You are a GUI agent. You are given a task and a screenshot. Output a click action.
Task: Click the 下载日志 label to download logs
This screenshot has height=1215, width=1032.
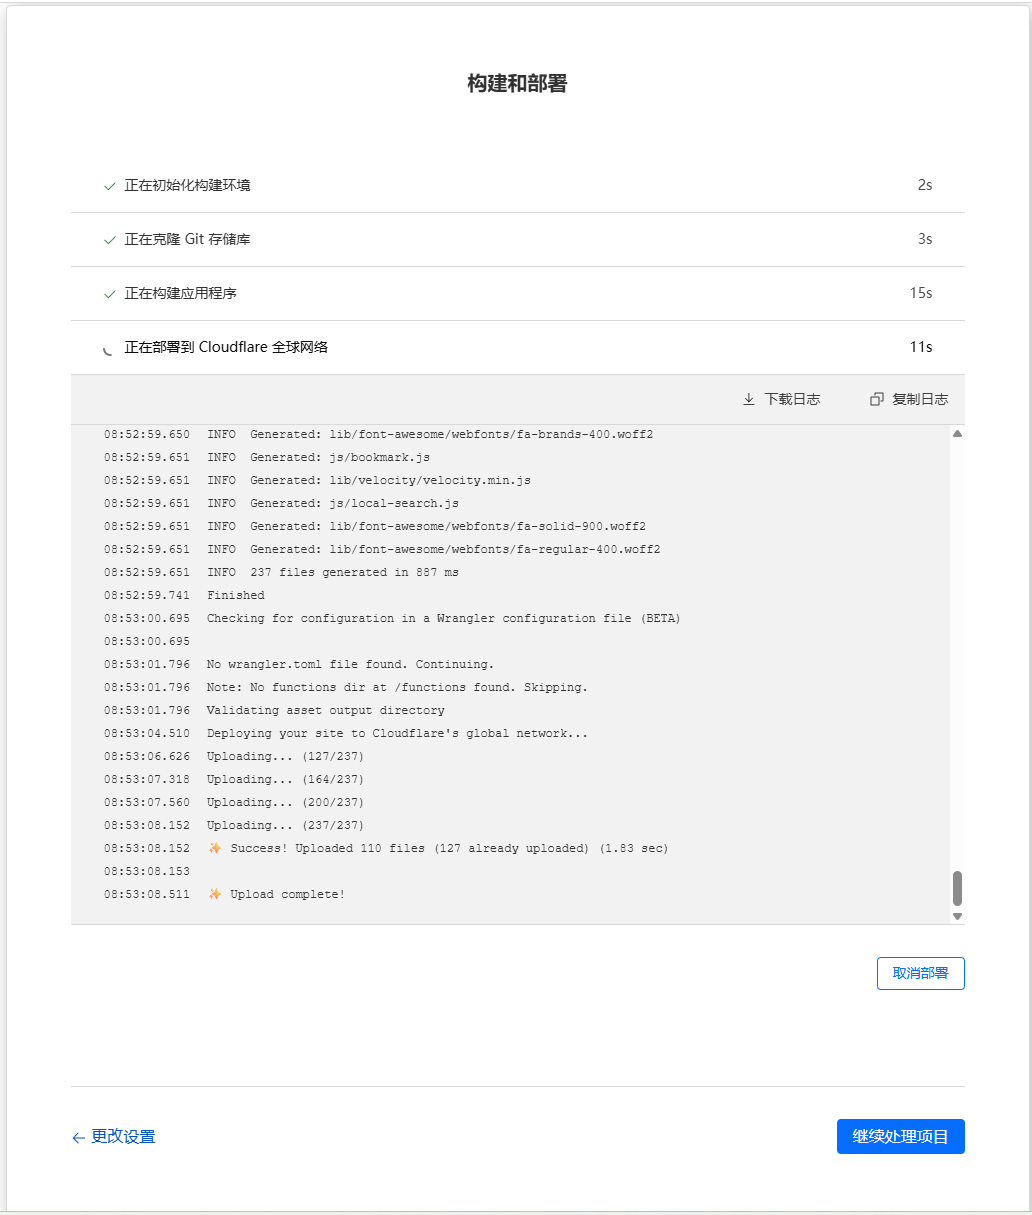pos(792,398)
